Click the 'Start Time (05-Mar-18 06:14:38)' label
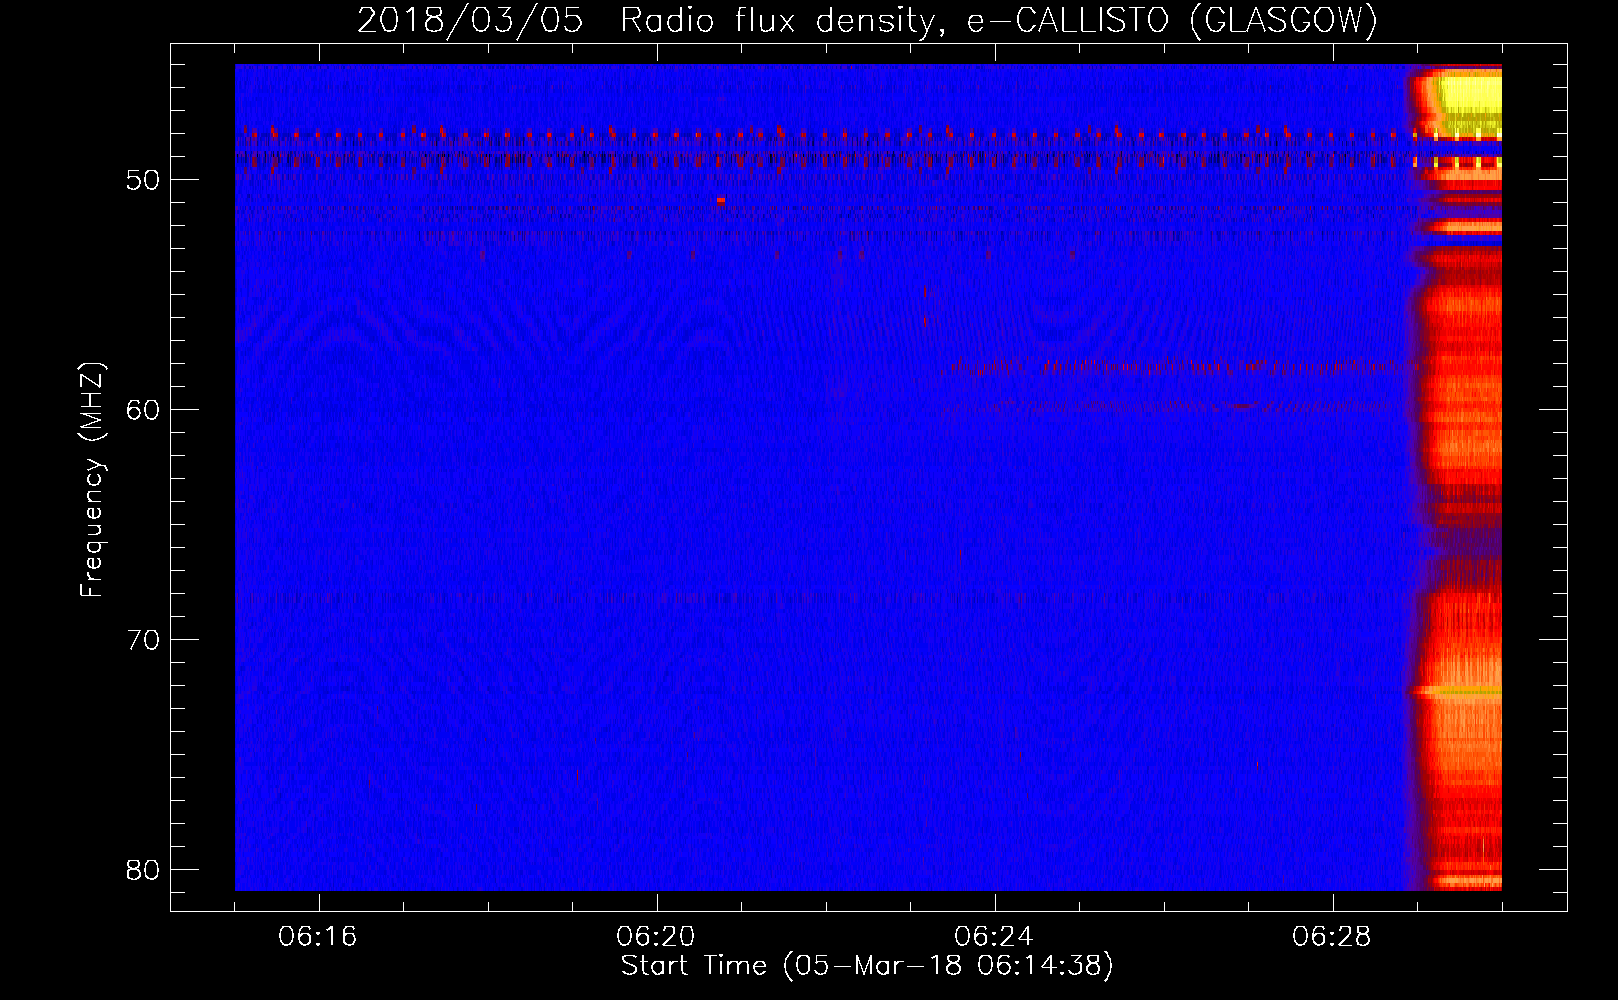Screen dimensions: 1618x1000 tap(867, 966)
